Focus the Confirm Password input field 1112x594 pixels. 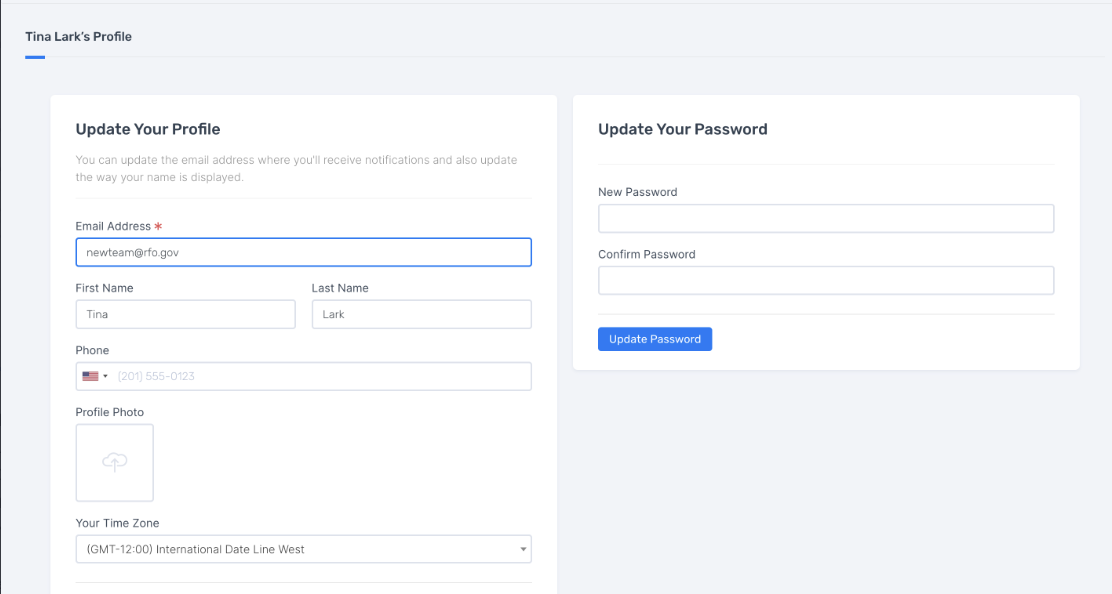[826, 281]
